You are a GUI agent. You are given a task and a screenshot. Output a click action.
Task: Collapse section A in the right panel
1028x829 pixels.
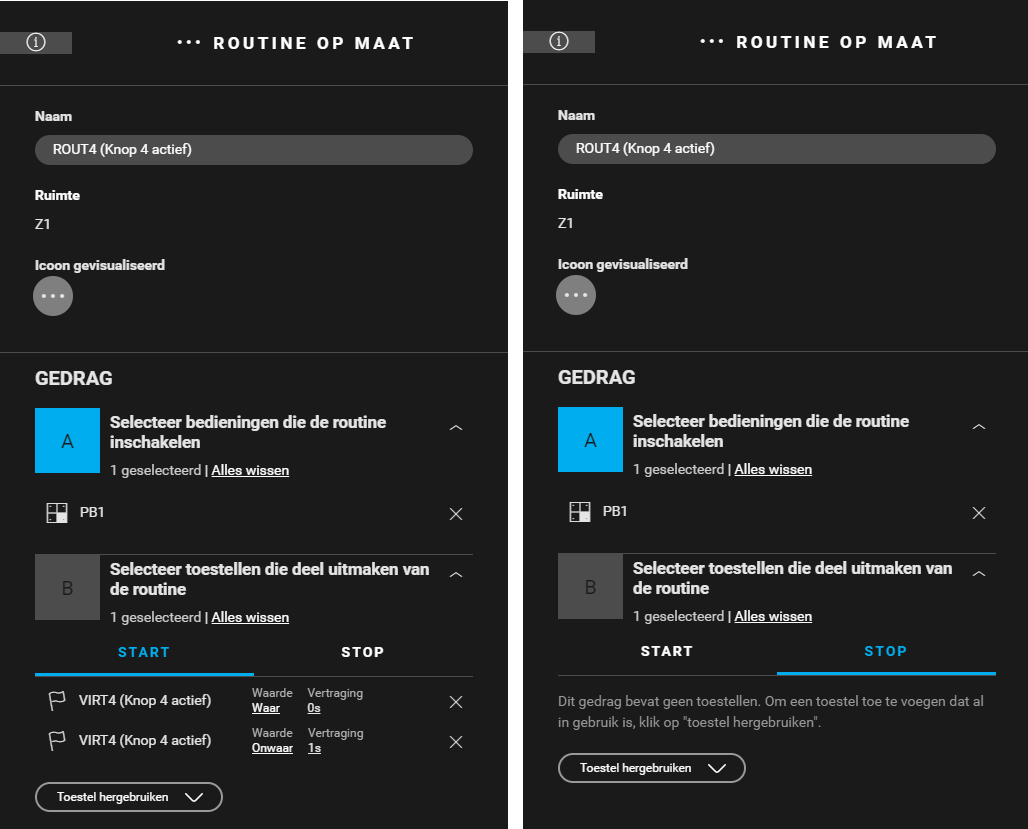pos(979,427)
